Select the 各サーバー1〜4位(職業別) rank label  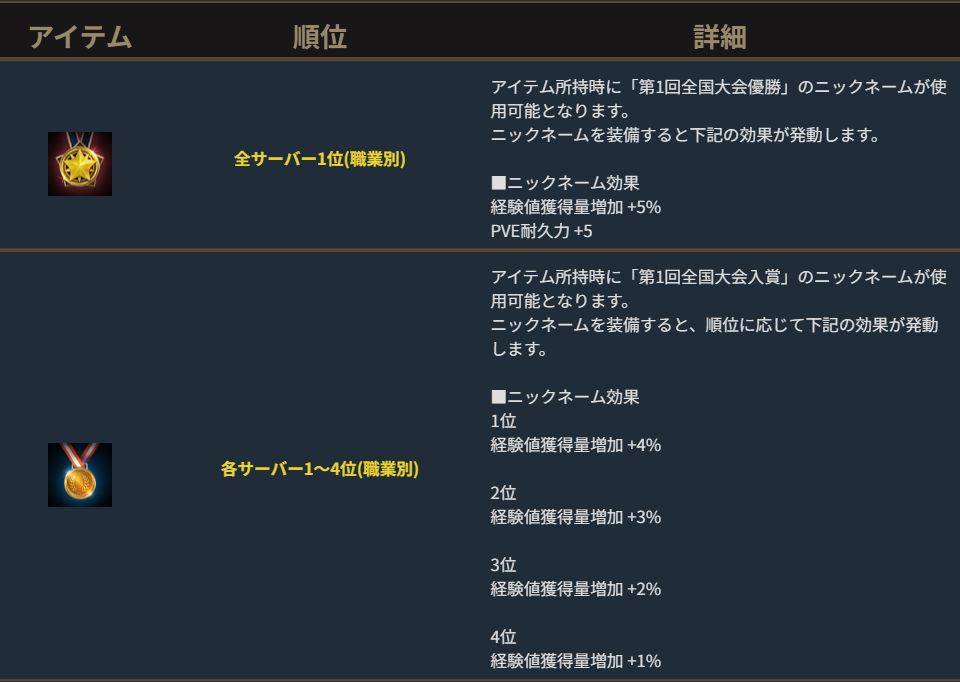(320, 469)
